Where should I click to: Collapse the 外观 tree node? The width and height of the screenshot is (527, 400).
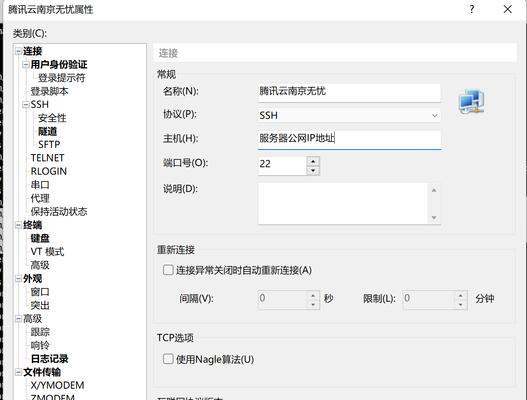tap(18, 278)
